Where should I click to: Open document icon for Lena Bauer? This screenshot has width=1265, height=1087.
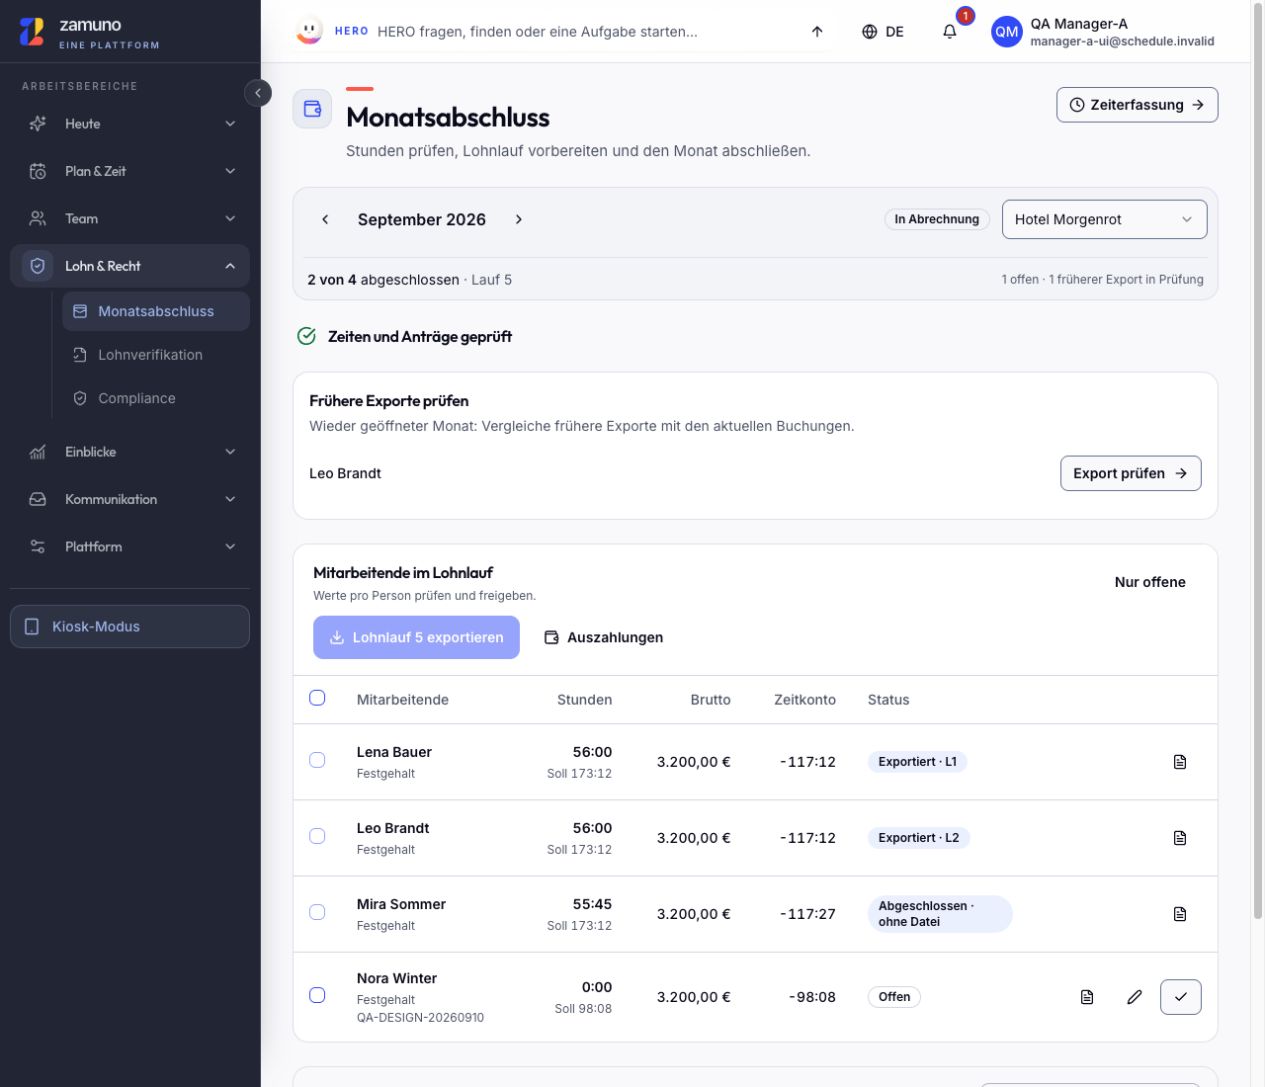[1180, 762]
